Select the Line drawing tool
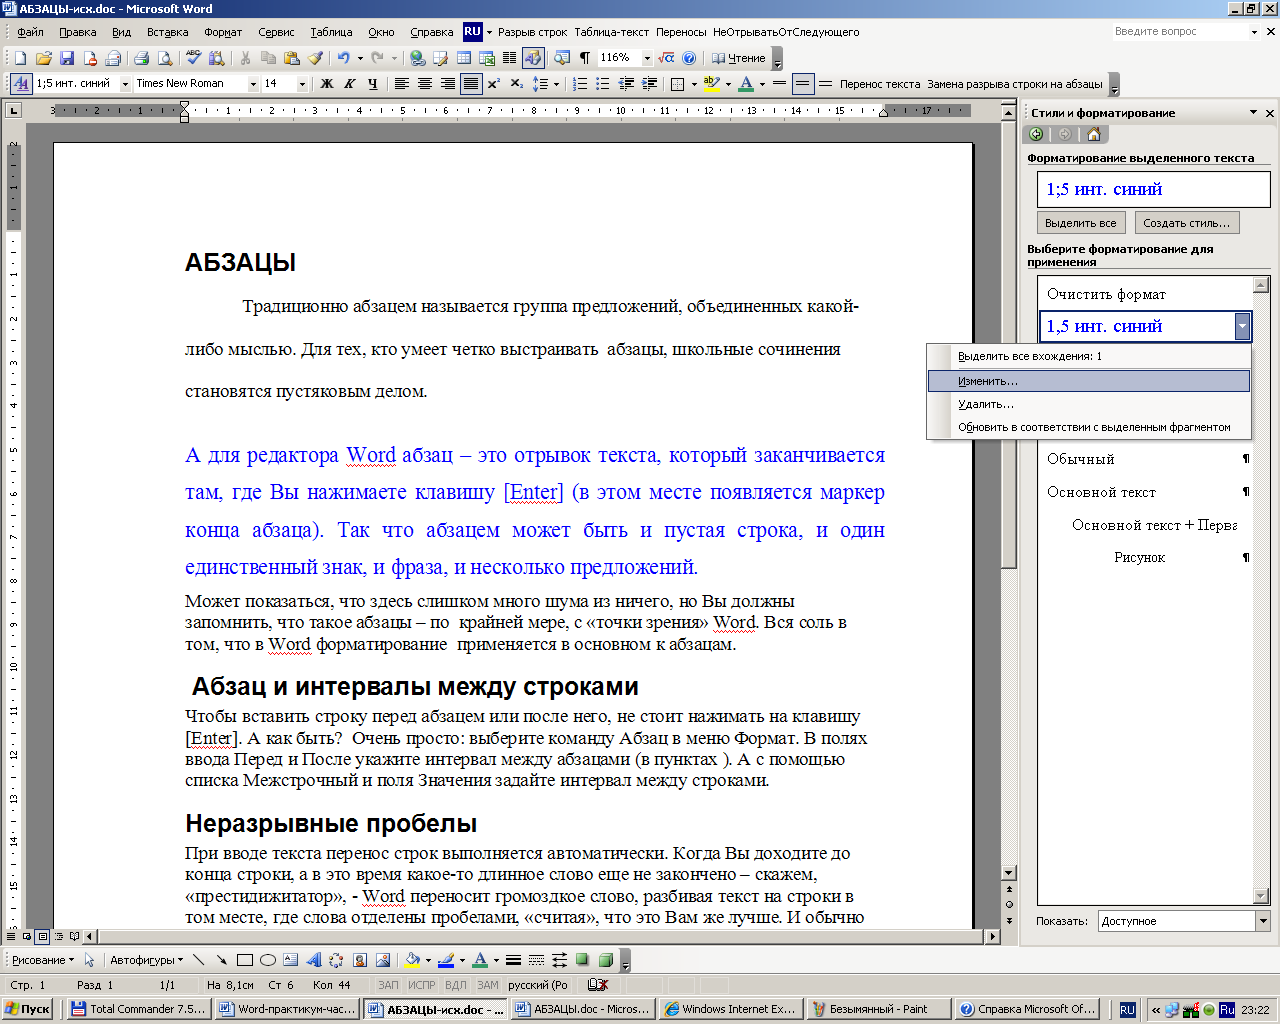1280x1024 pixels. pyautogui.click(x=198, y=960)
